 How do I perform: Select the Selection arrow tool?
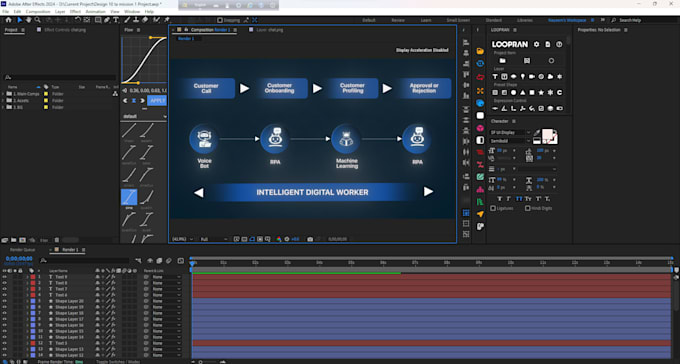point(20,20)
